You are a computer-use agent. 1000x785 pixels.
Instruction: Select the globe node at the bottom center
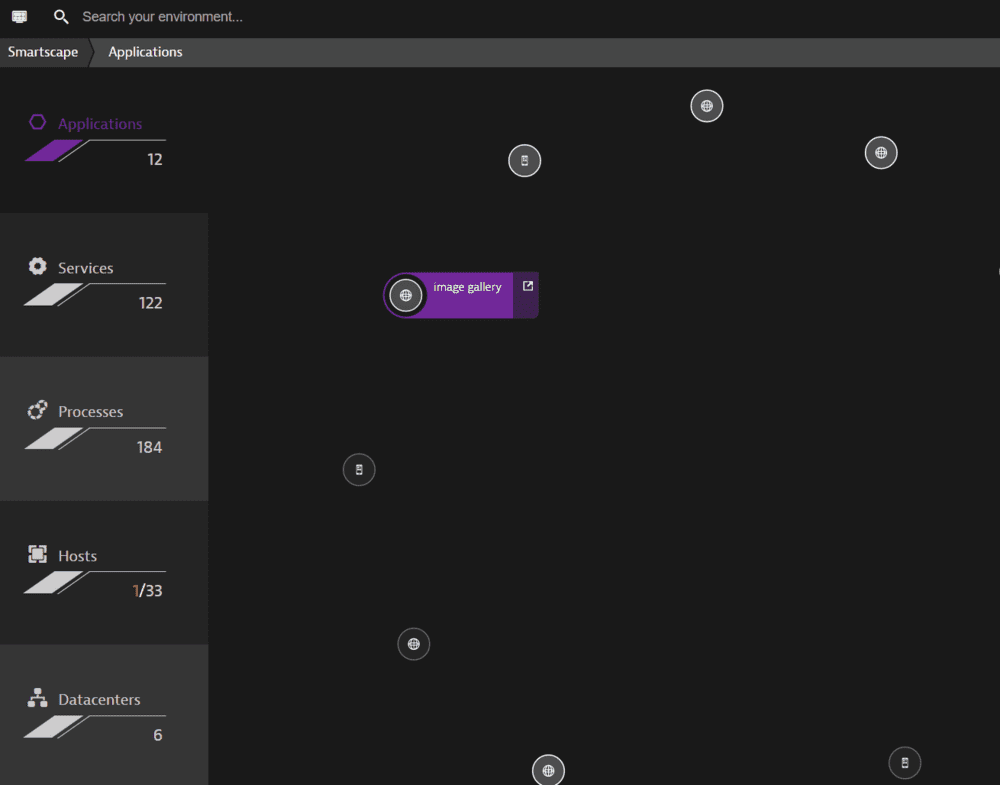tap(548, 770)
